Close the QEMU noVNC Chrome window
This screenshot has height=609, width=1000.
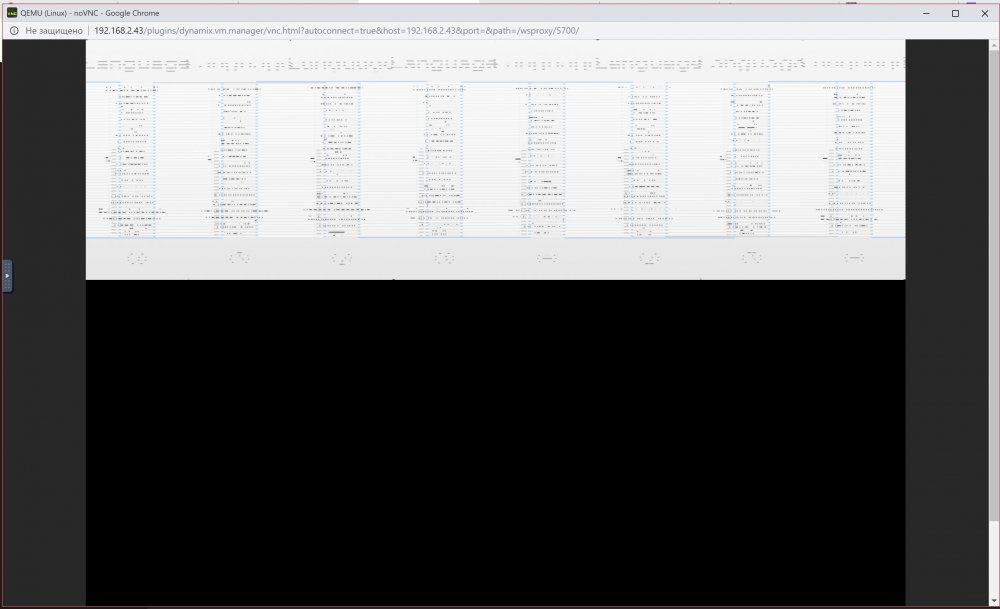pyautogui.click(x=985, y=13)
